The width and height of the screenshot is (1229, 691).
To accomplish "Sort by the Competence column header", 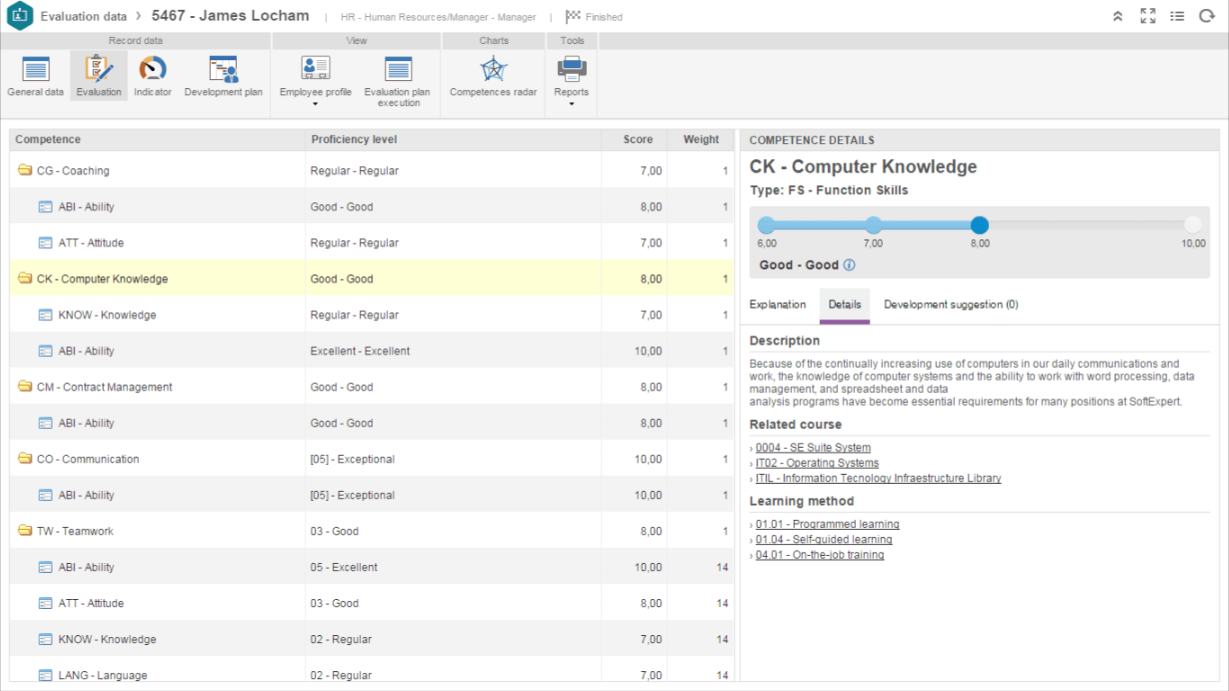I will coord(157,139).
